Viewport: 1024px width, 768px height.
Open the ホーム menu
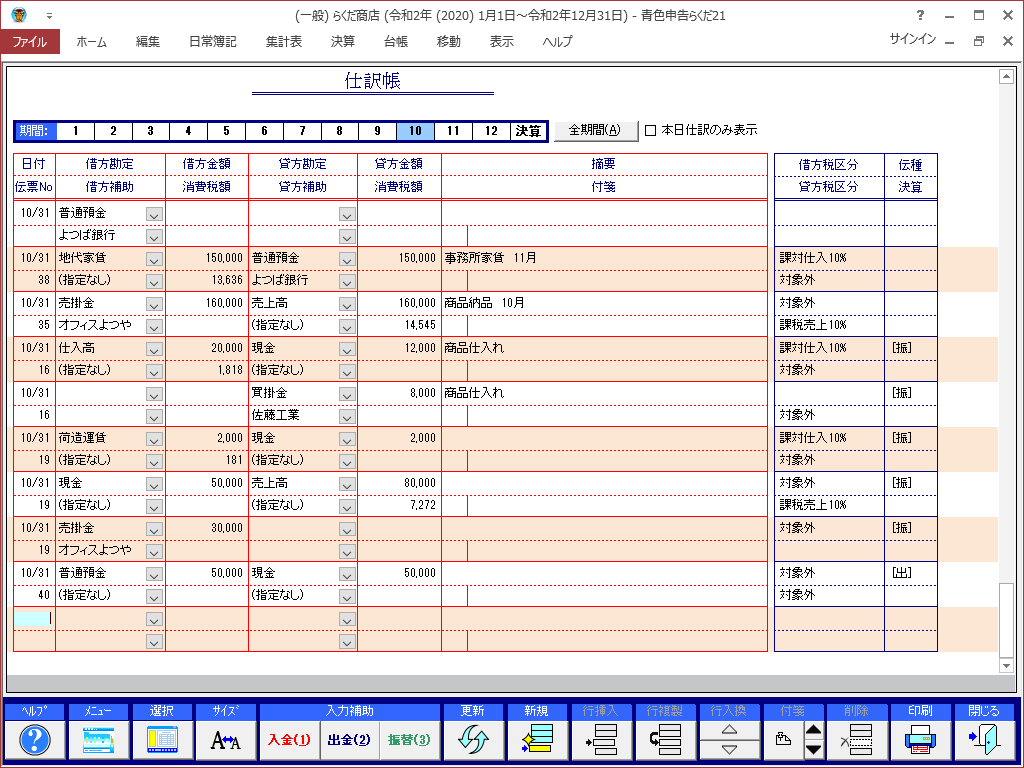point(91,42)
